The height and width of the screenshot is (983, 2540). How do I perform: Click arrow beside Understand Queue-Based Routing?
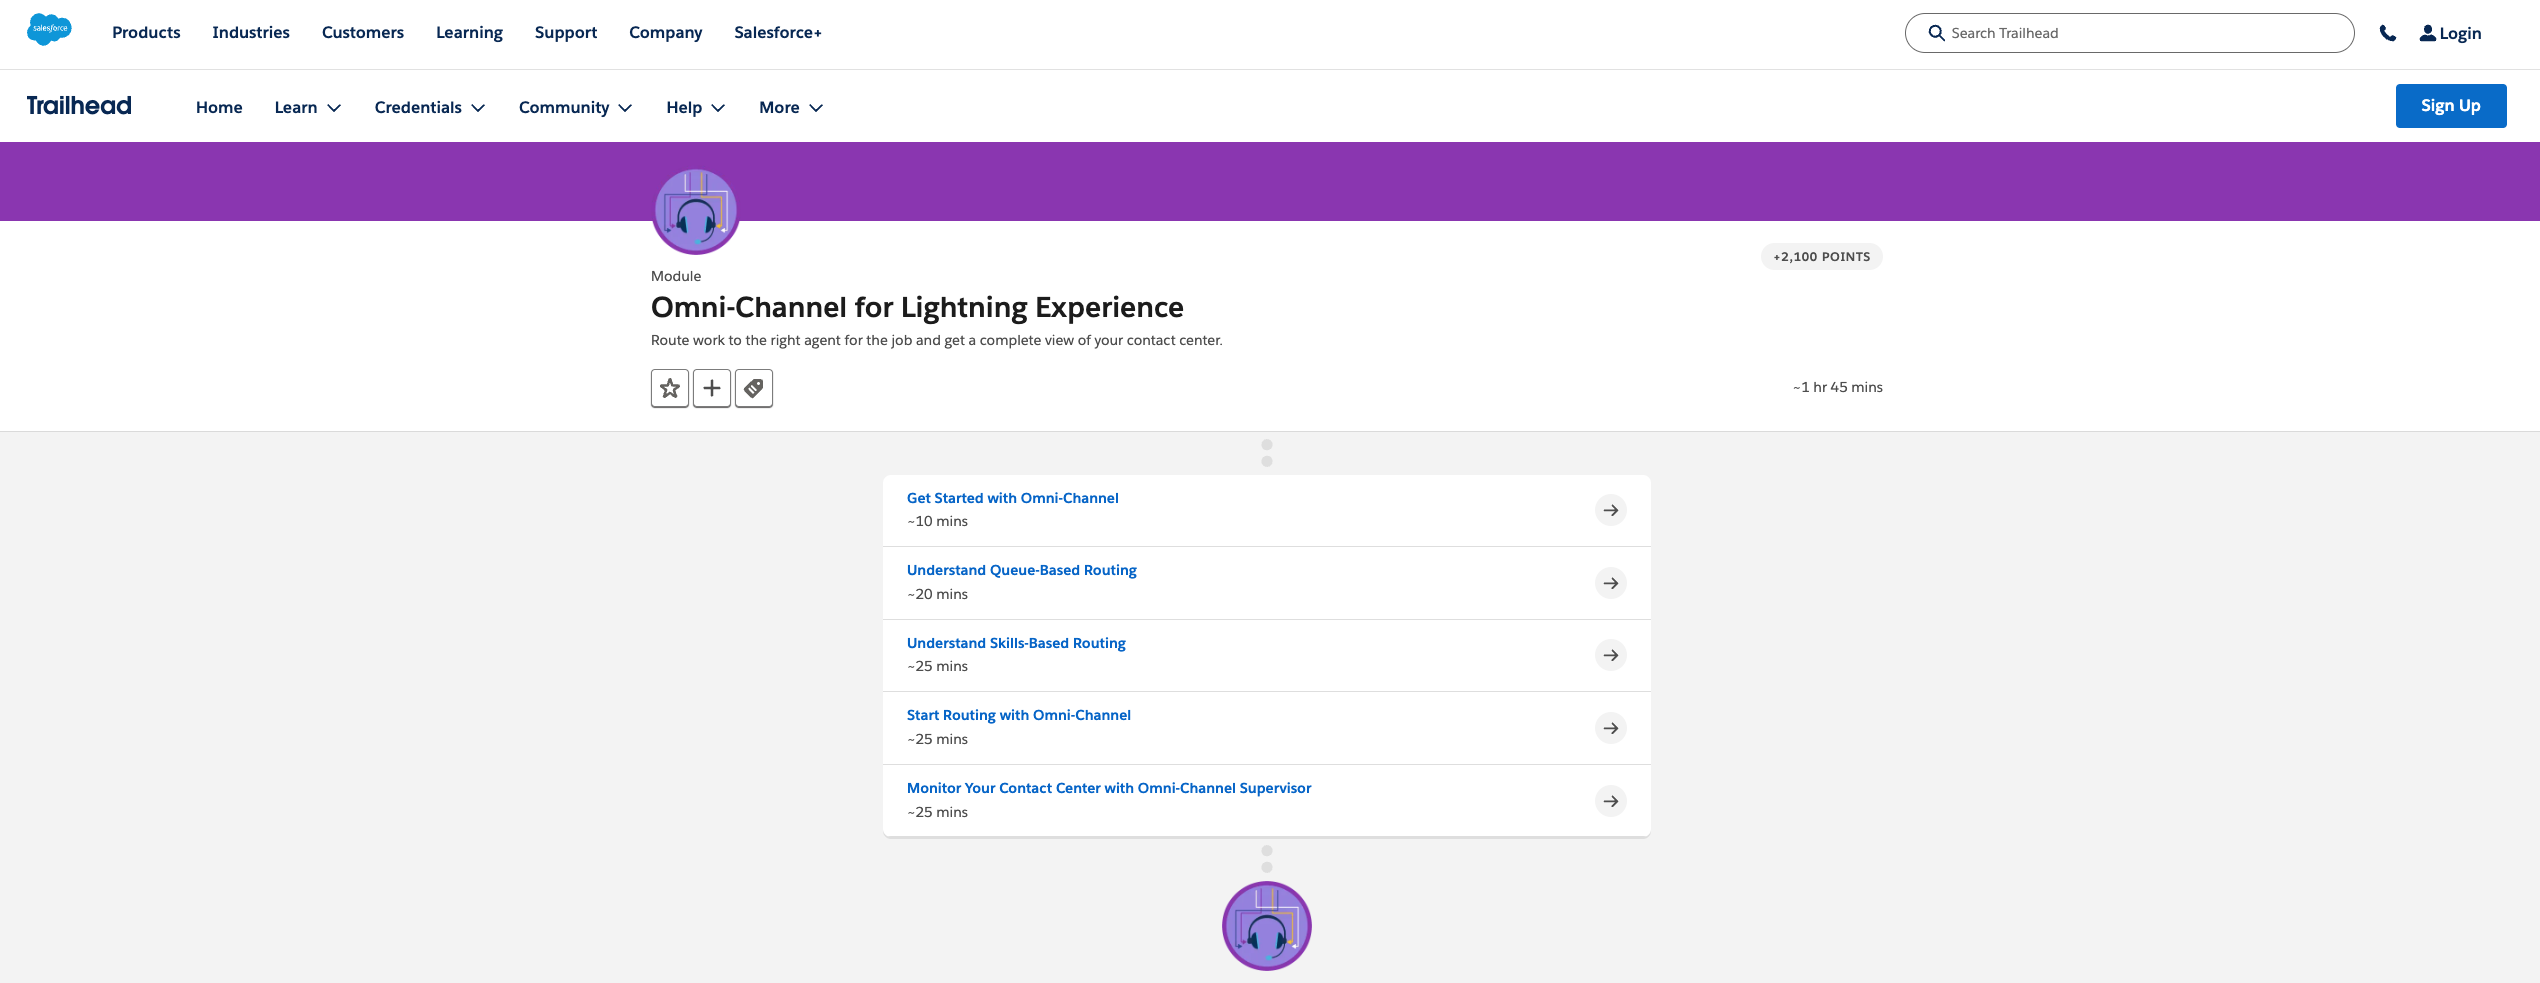(1610, 583)
